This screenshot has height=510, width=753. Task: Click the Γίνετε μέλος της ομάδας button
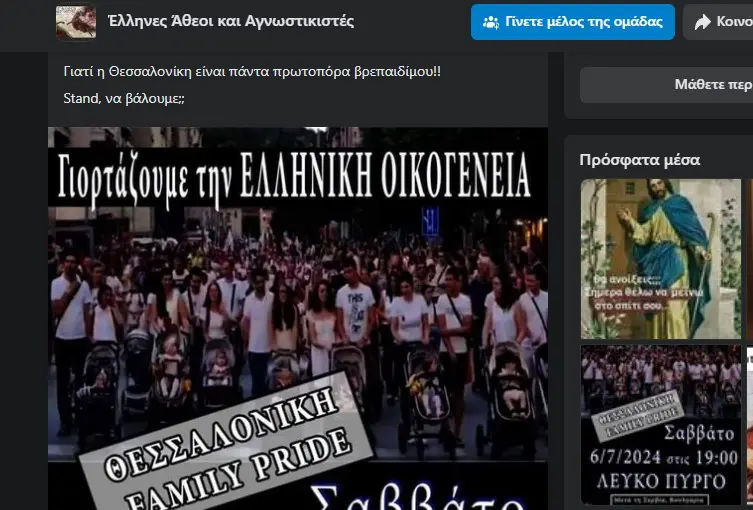(x=573, y=22)
